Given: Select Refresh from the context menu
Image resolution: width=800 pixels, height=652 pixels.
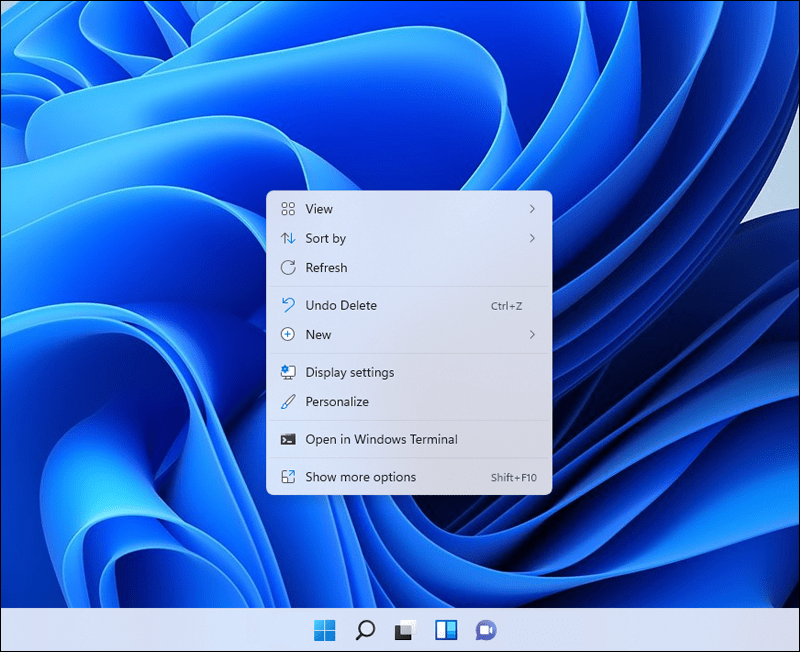Looking at the screenshot, I should (x=409, y=267).
